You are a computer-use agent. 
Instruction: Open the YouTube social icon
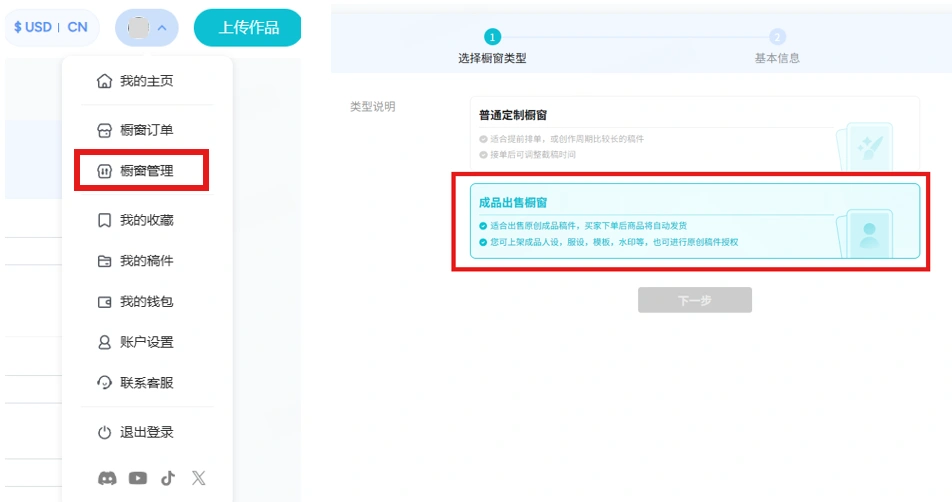138,478
